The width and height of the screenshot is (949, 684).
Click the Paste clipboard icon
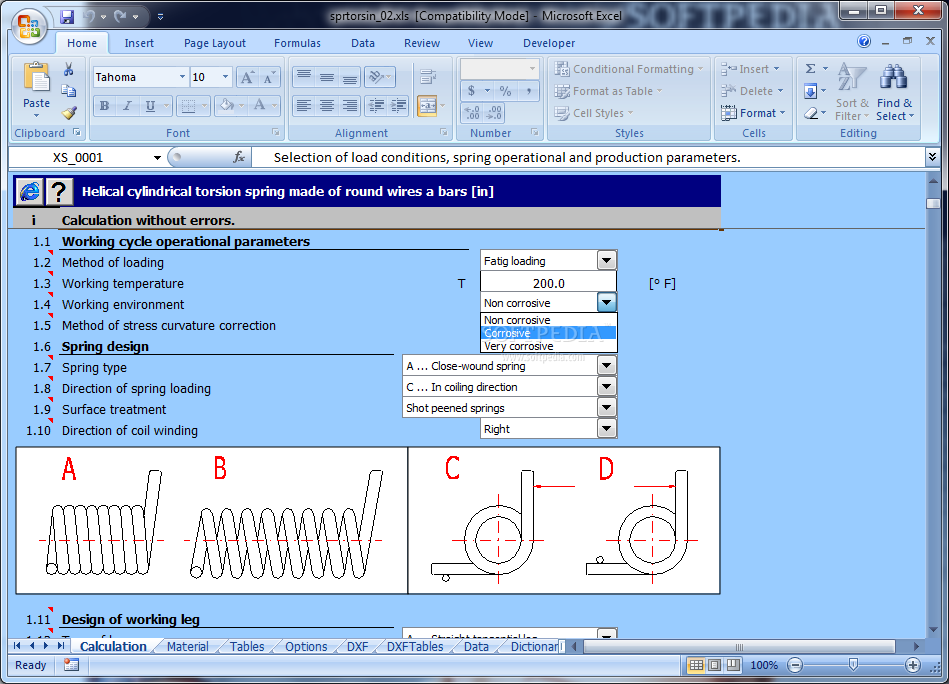point(36,79)
